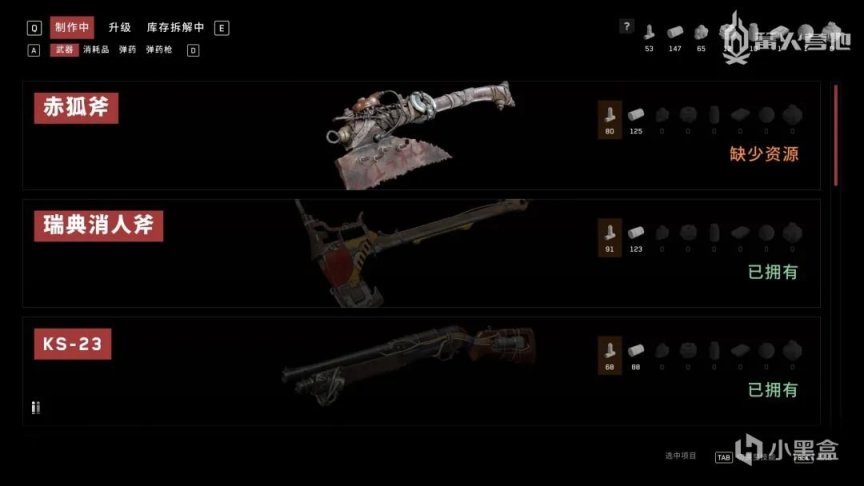Click the KS-23 shotgun image

pos(409,364)
